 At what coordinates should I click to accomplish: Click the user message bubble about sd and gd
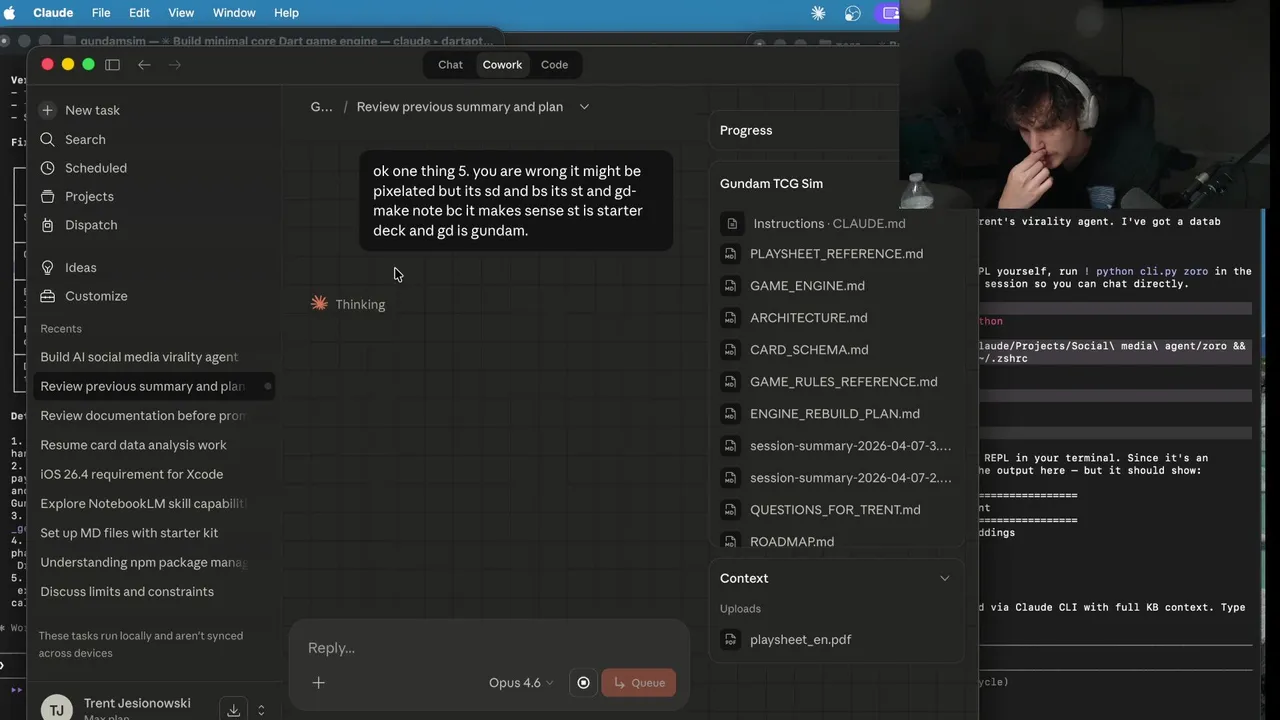click(x=516, y=201)
